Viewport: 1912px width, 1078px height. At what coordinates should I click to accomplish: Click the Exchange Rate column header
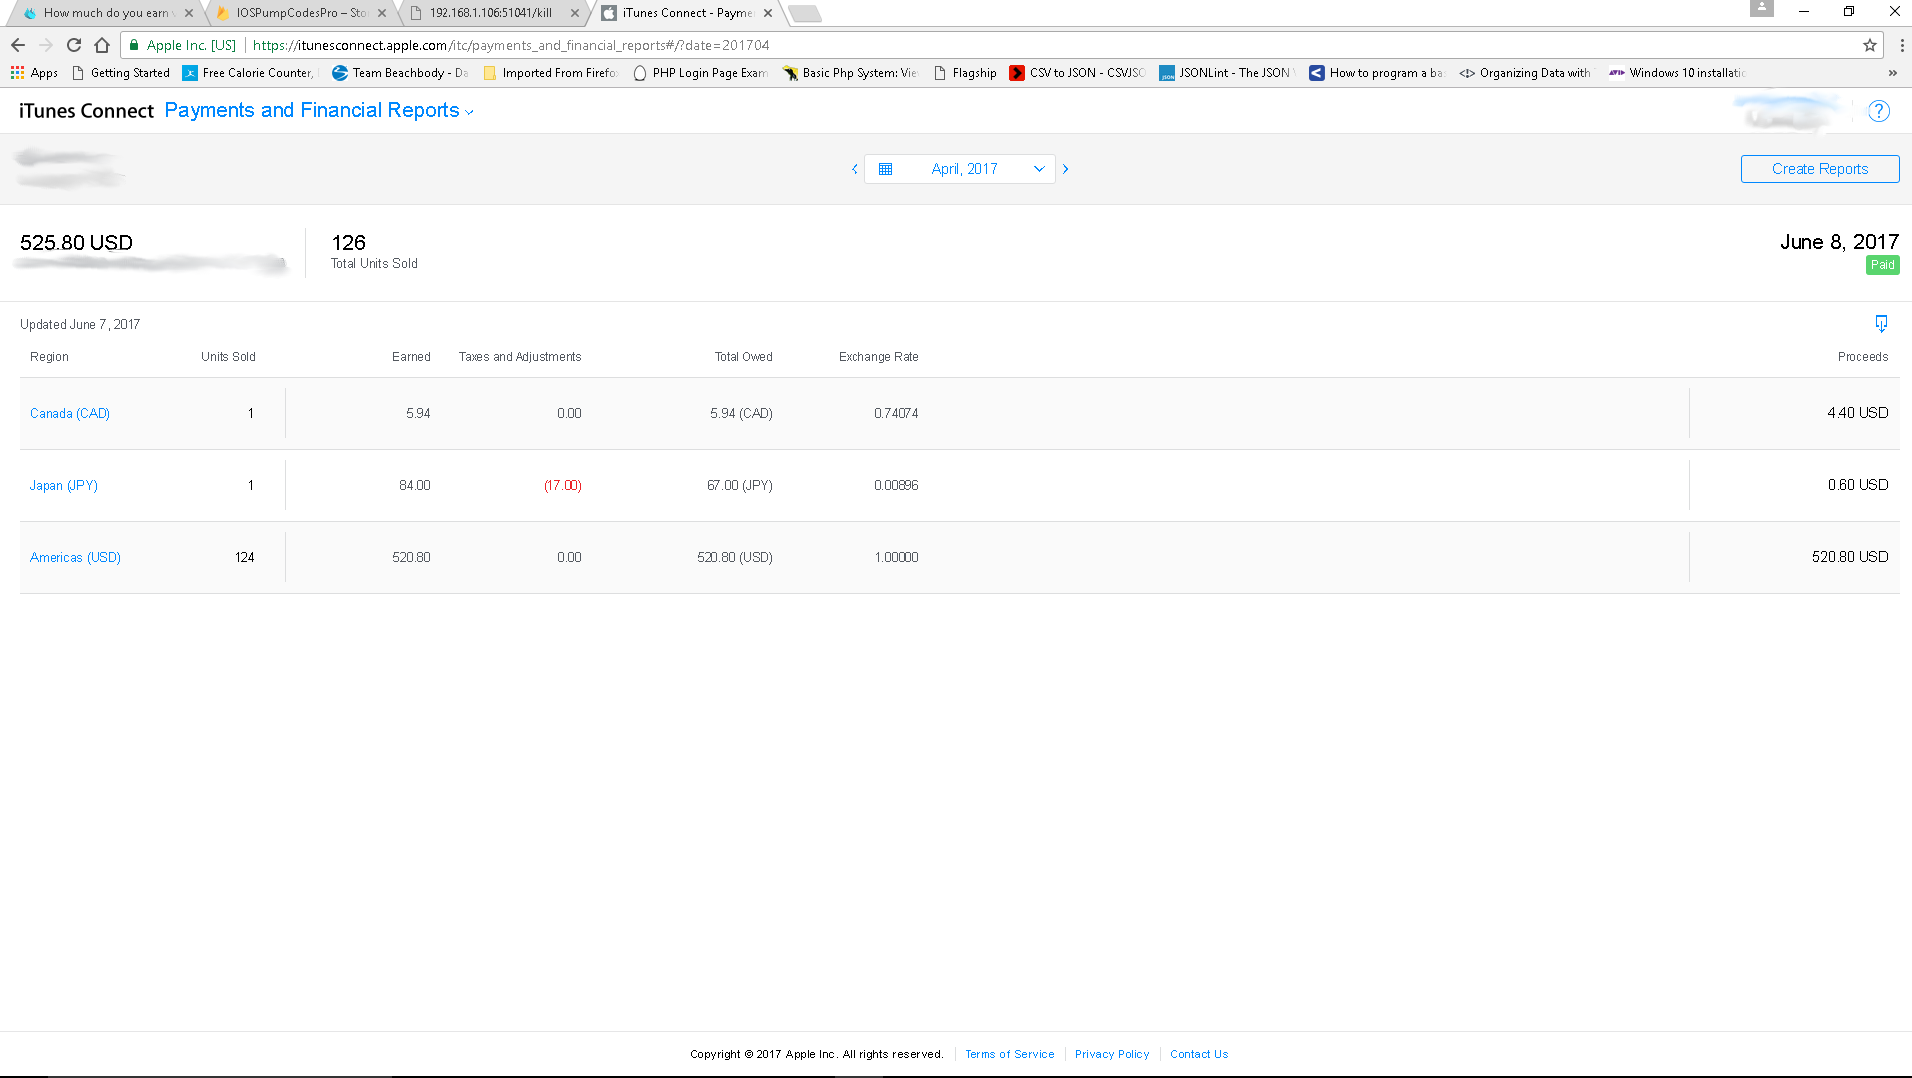point(879,357)
